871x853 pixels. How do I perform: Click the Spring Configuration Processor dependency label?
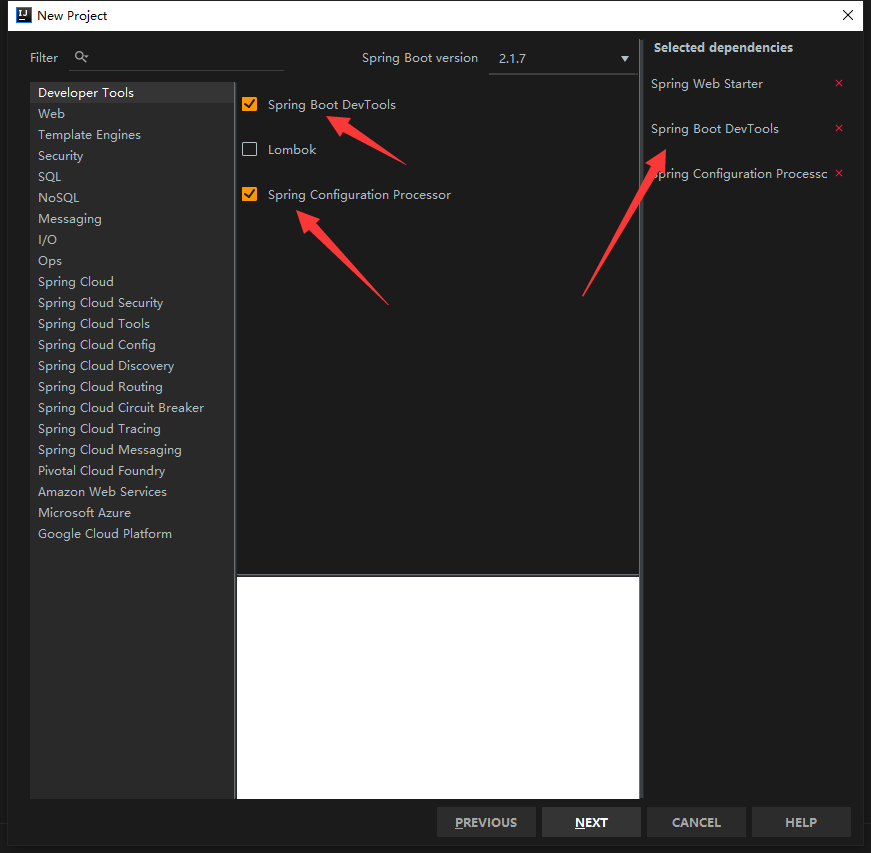(359, 194)
